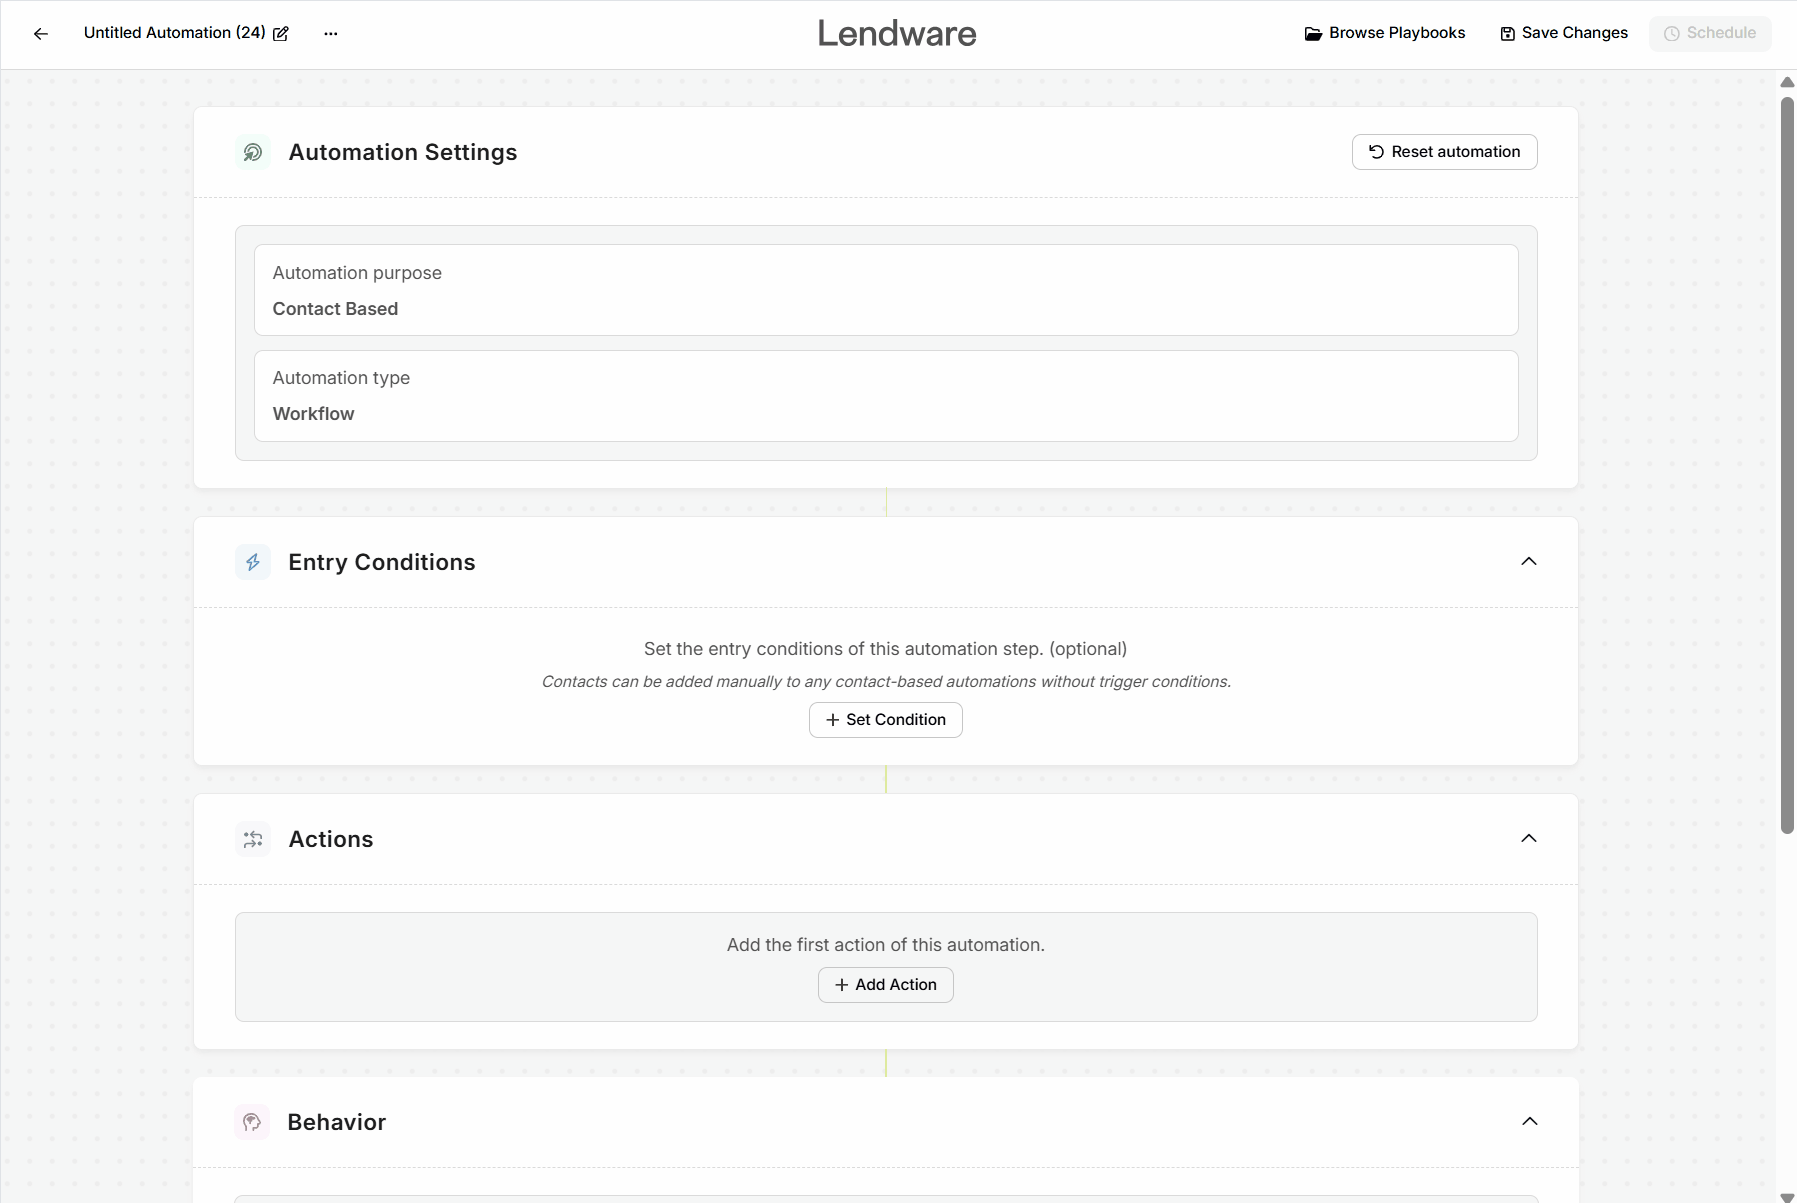Click the edit automation name pencil icon
The width and height of the screenshot is (1797, 1203).
point(281,34)
